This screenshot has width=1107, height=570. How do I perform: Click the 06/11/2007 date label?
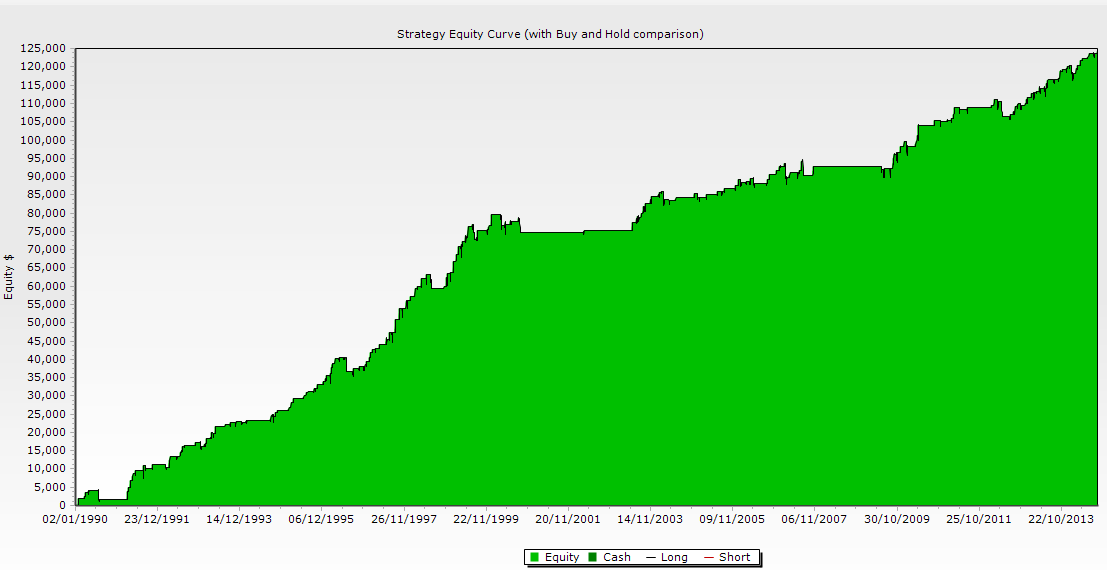click(814, 519)
